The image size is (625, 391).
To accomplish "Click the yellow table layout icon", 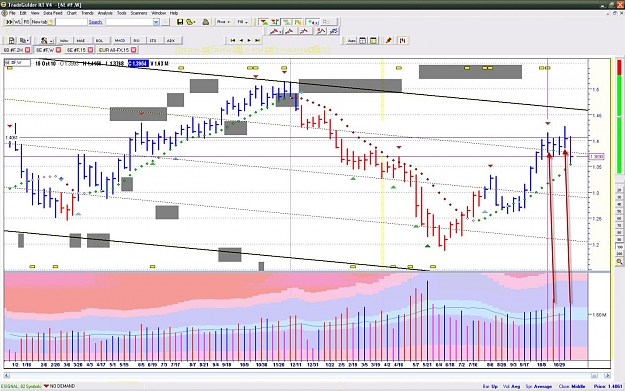I will coord(373,41).
